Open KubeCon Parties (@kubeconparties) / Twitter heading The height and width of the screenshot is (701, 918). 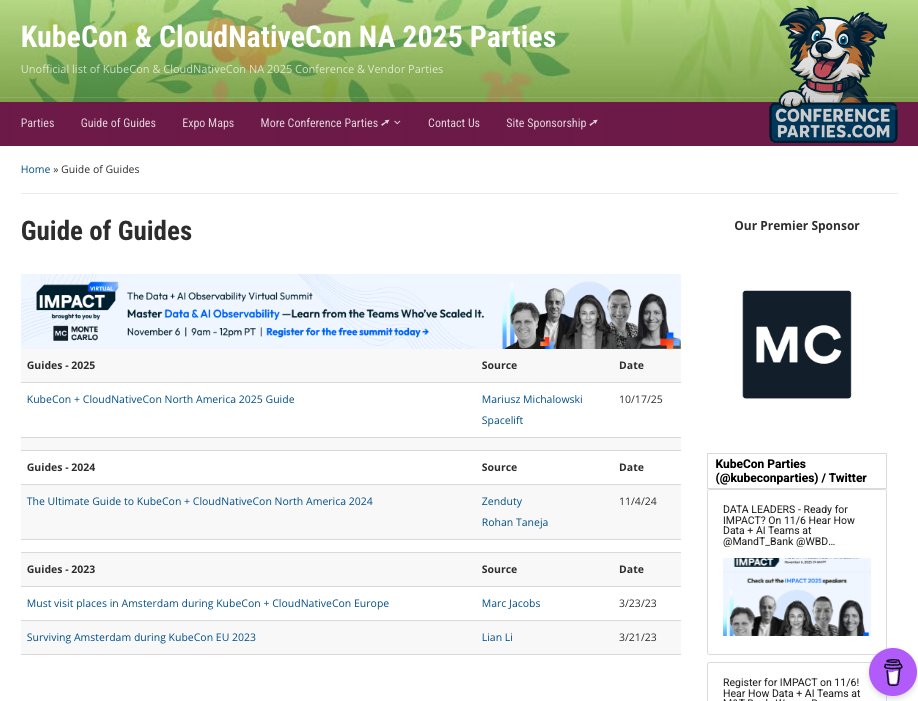tap(791, 471)
